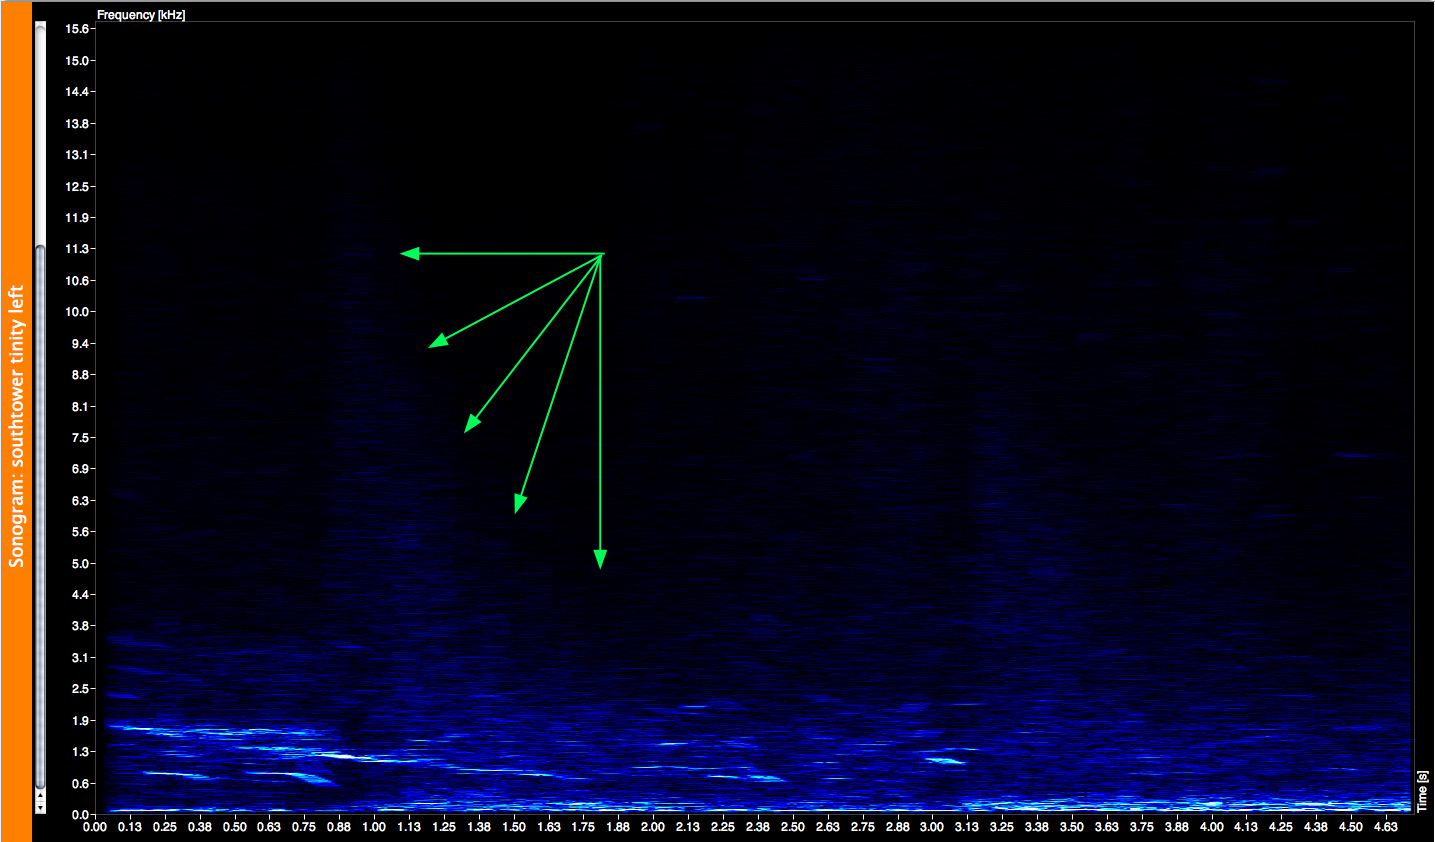Click the 1.88 time axis value
1435x842 pixels.
click(x=618, y=827)
